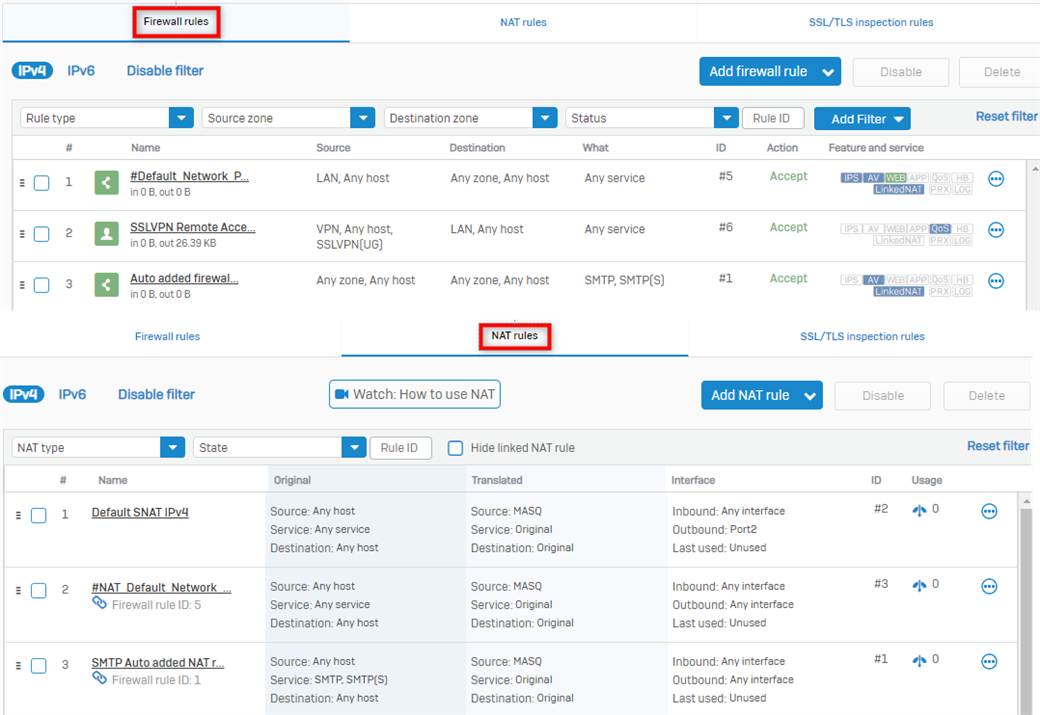Click link icon beside Firewall rule ID: 1
Screen dimensions: 1040x715
[99, 678]
